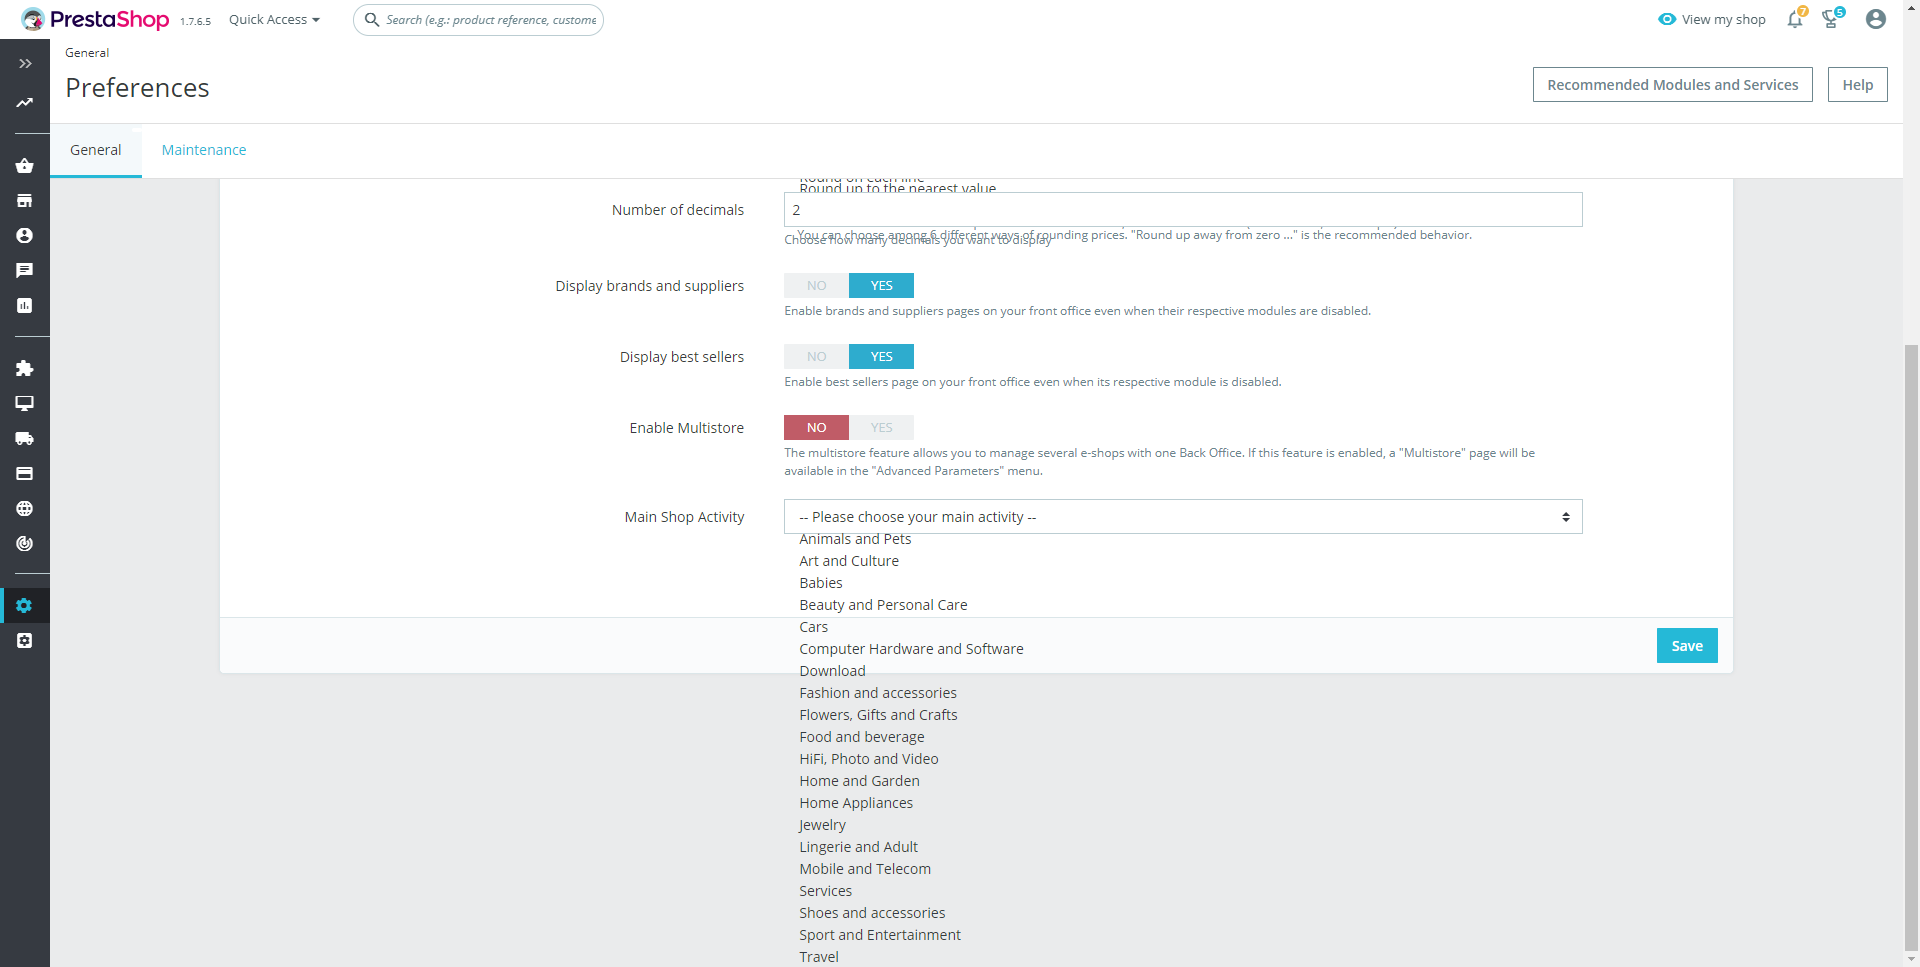
Task: Open the Main Shop Activity dropdown
Action: 1183,517
